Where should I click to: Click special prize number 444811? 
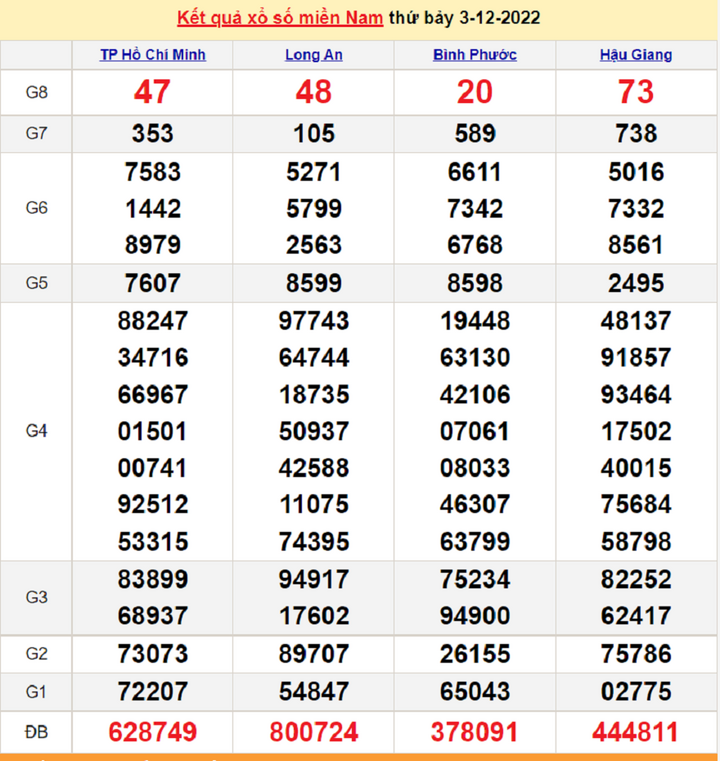[x=635, y=732]
